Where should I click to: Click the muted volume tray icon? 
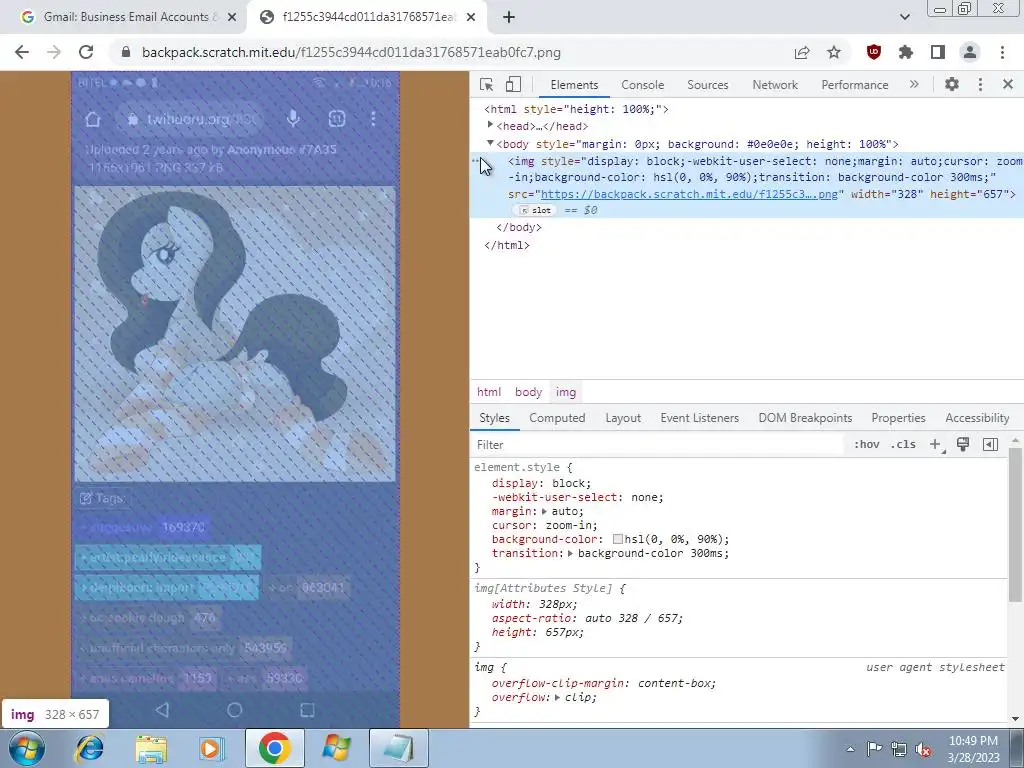923,750
